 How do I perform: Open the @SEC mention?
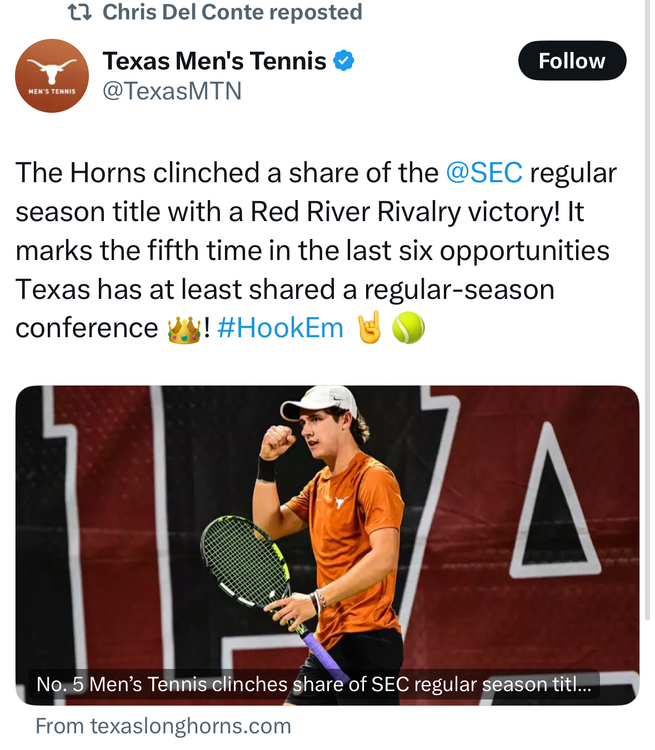tap(484, 173)
